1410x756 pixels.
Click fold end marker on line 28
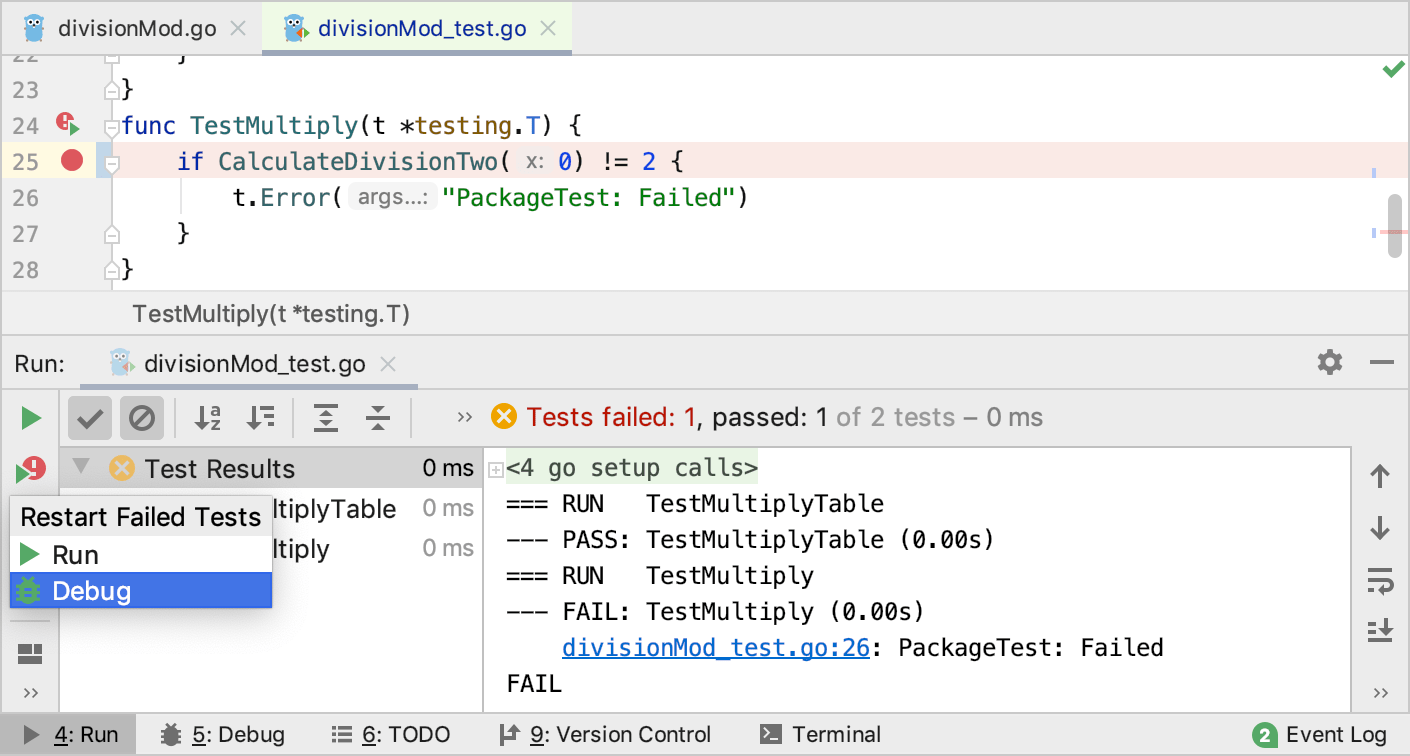[112, 270]
